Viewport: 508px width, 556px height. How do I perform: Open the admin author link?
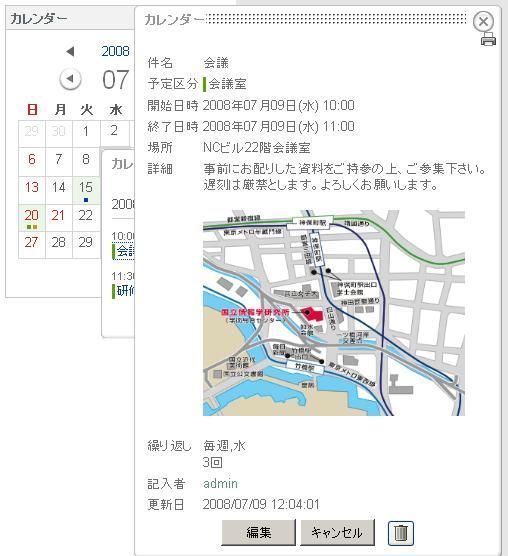pyautogui.click(x=220, y=483)
